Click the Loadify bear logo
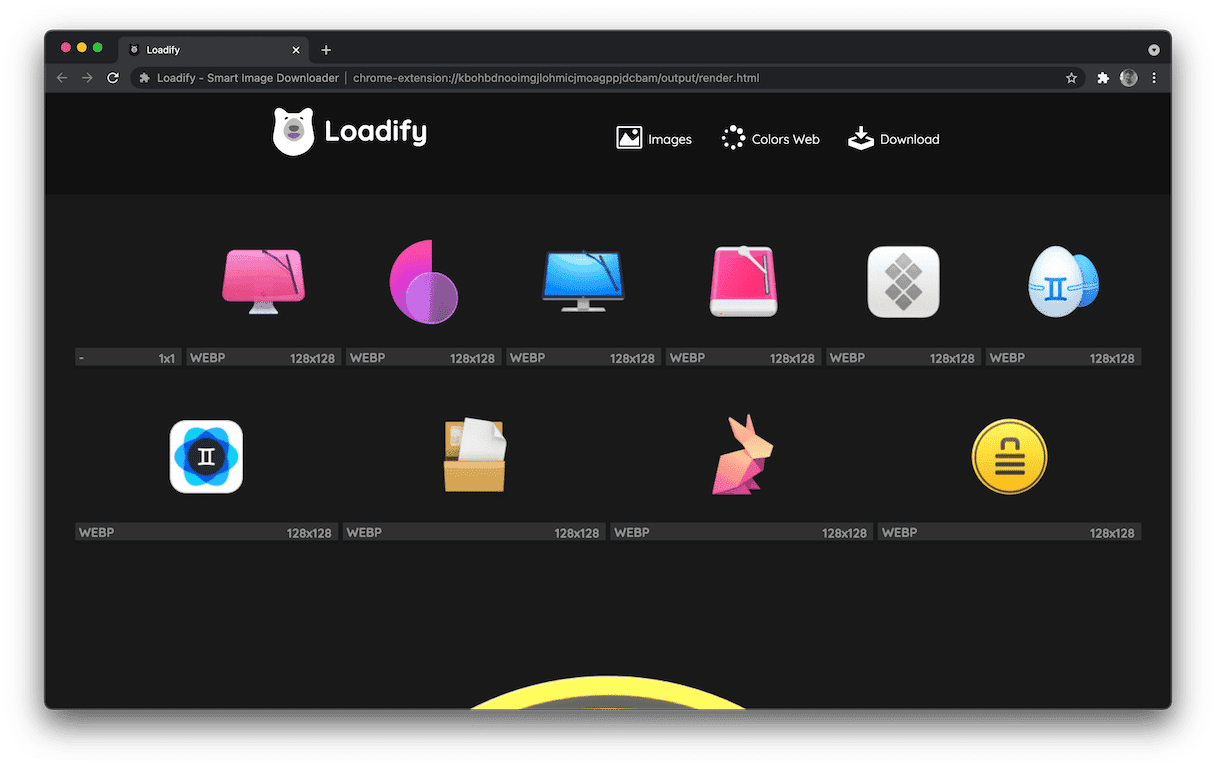Screen dimensions: 1216x768 click(x=294, y=132)
